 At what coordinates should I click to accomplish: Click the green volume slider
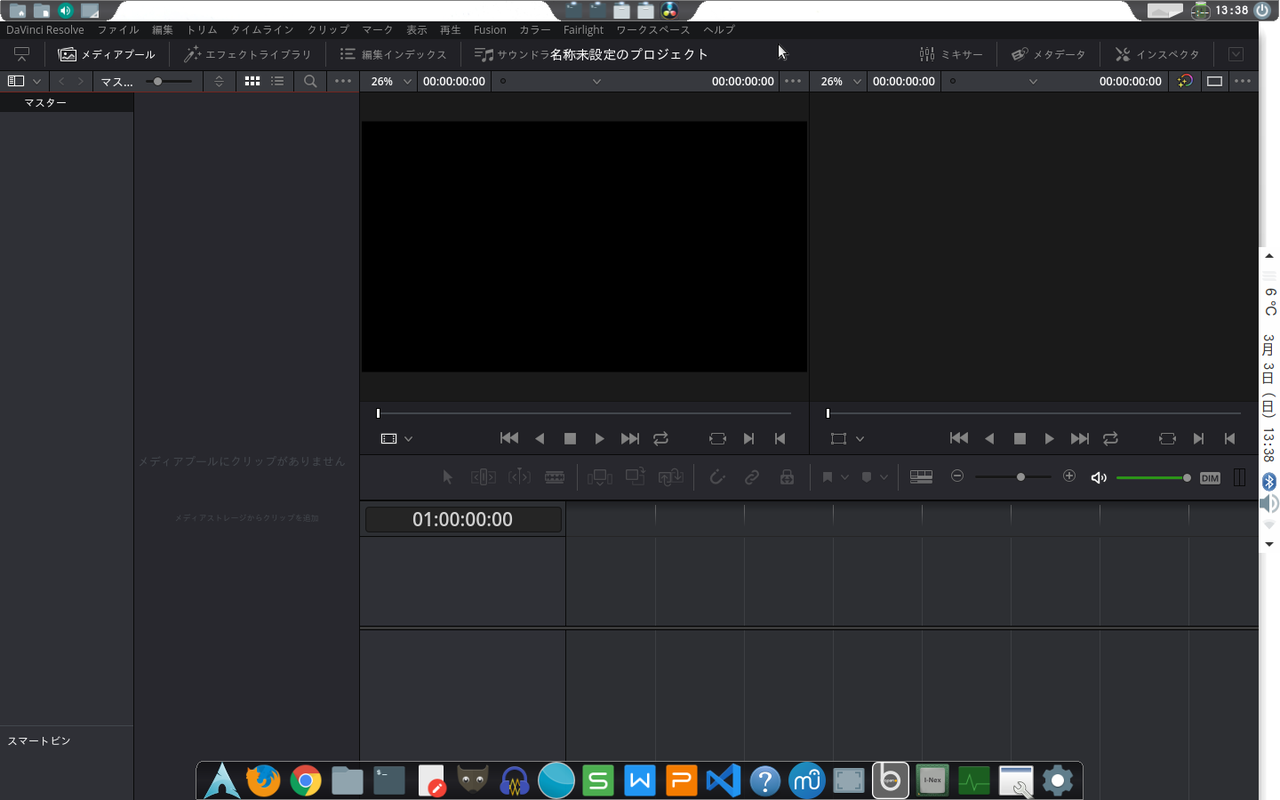pos(1150,478)
